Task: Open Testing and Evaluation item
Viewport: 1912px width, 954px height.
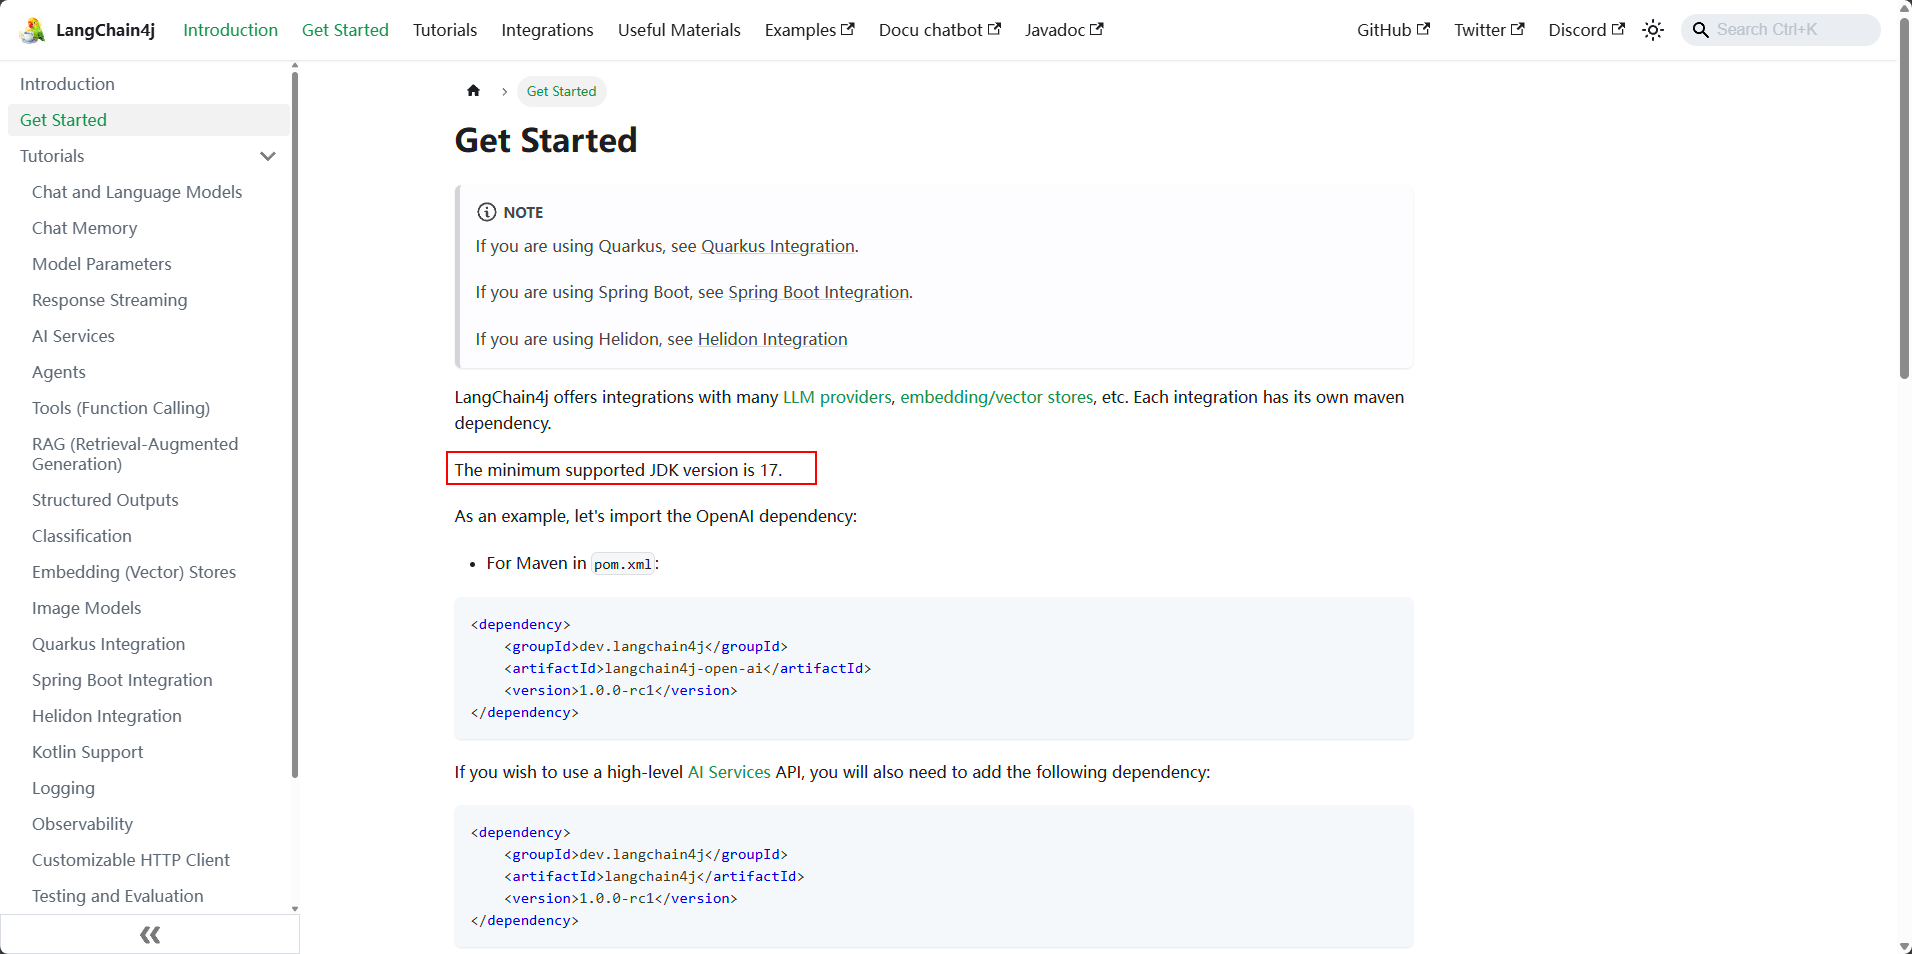Action: (117, 896)
